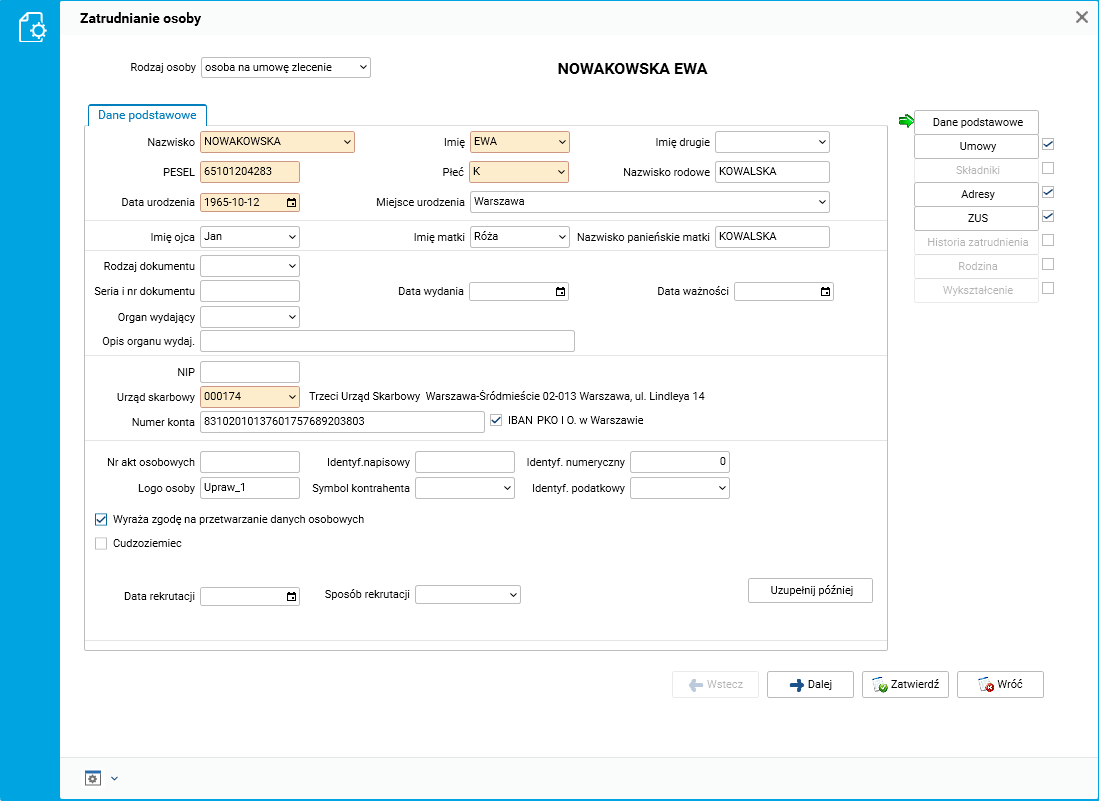Select the Dane podstawowe tab

[x=147, y=116]
